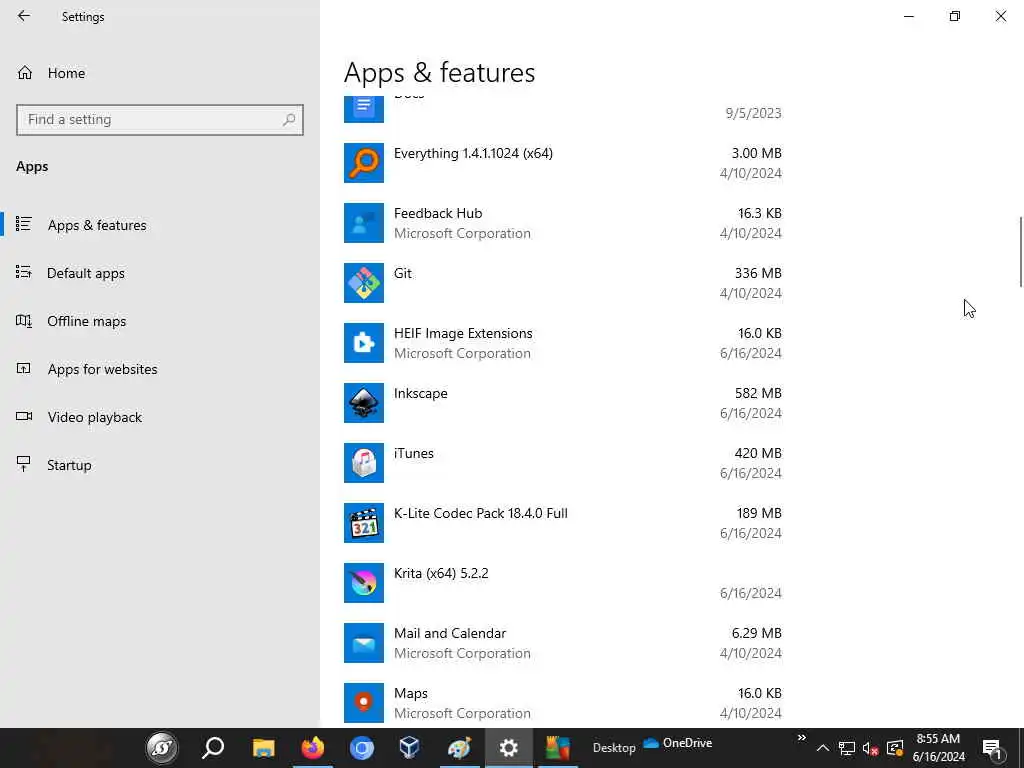
Task: Select the Maps entry name
Action: click(410, 693)
